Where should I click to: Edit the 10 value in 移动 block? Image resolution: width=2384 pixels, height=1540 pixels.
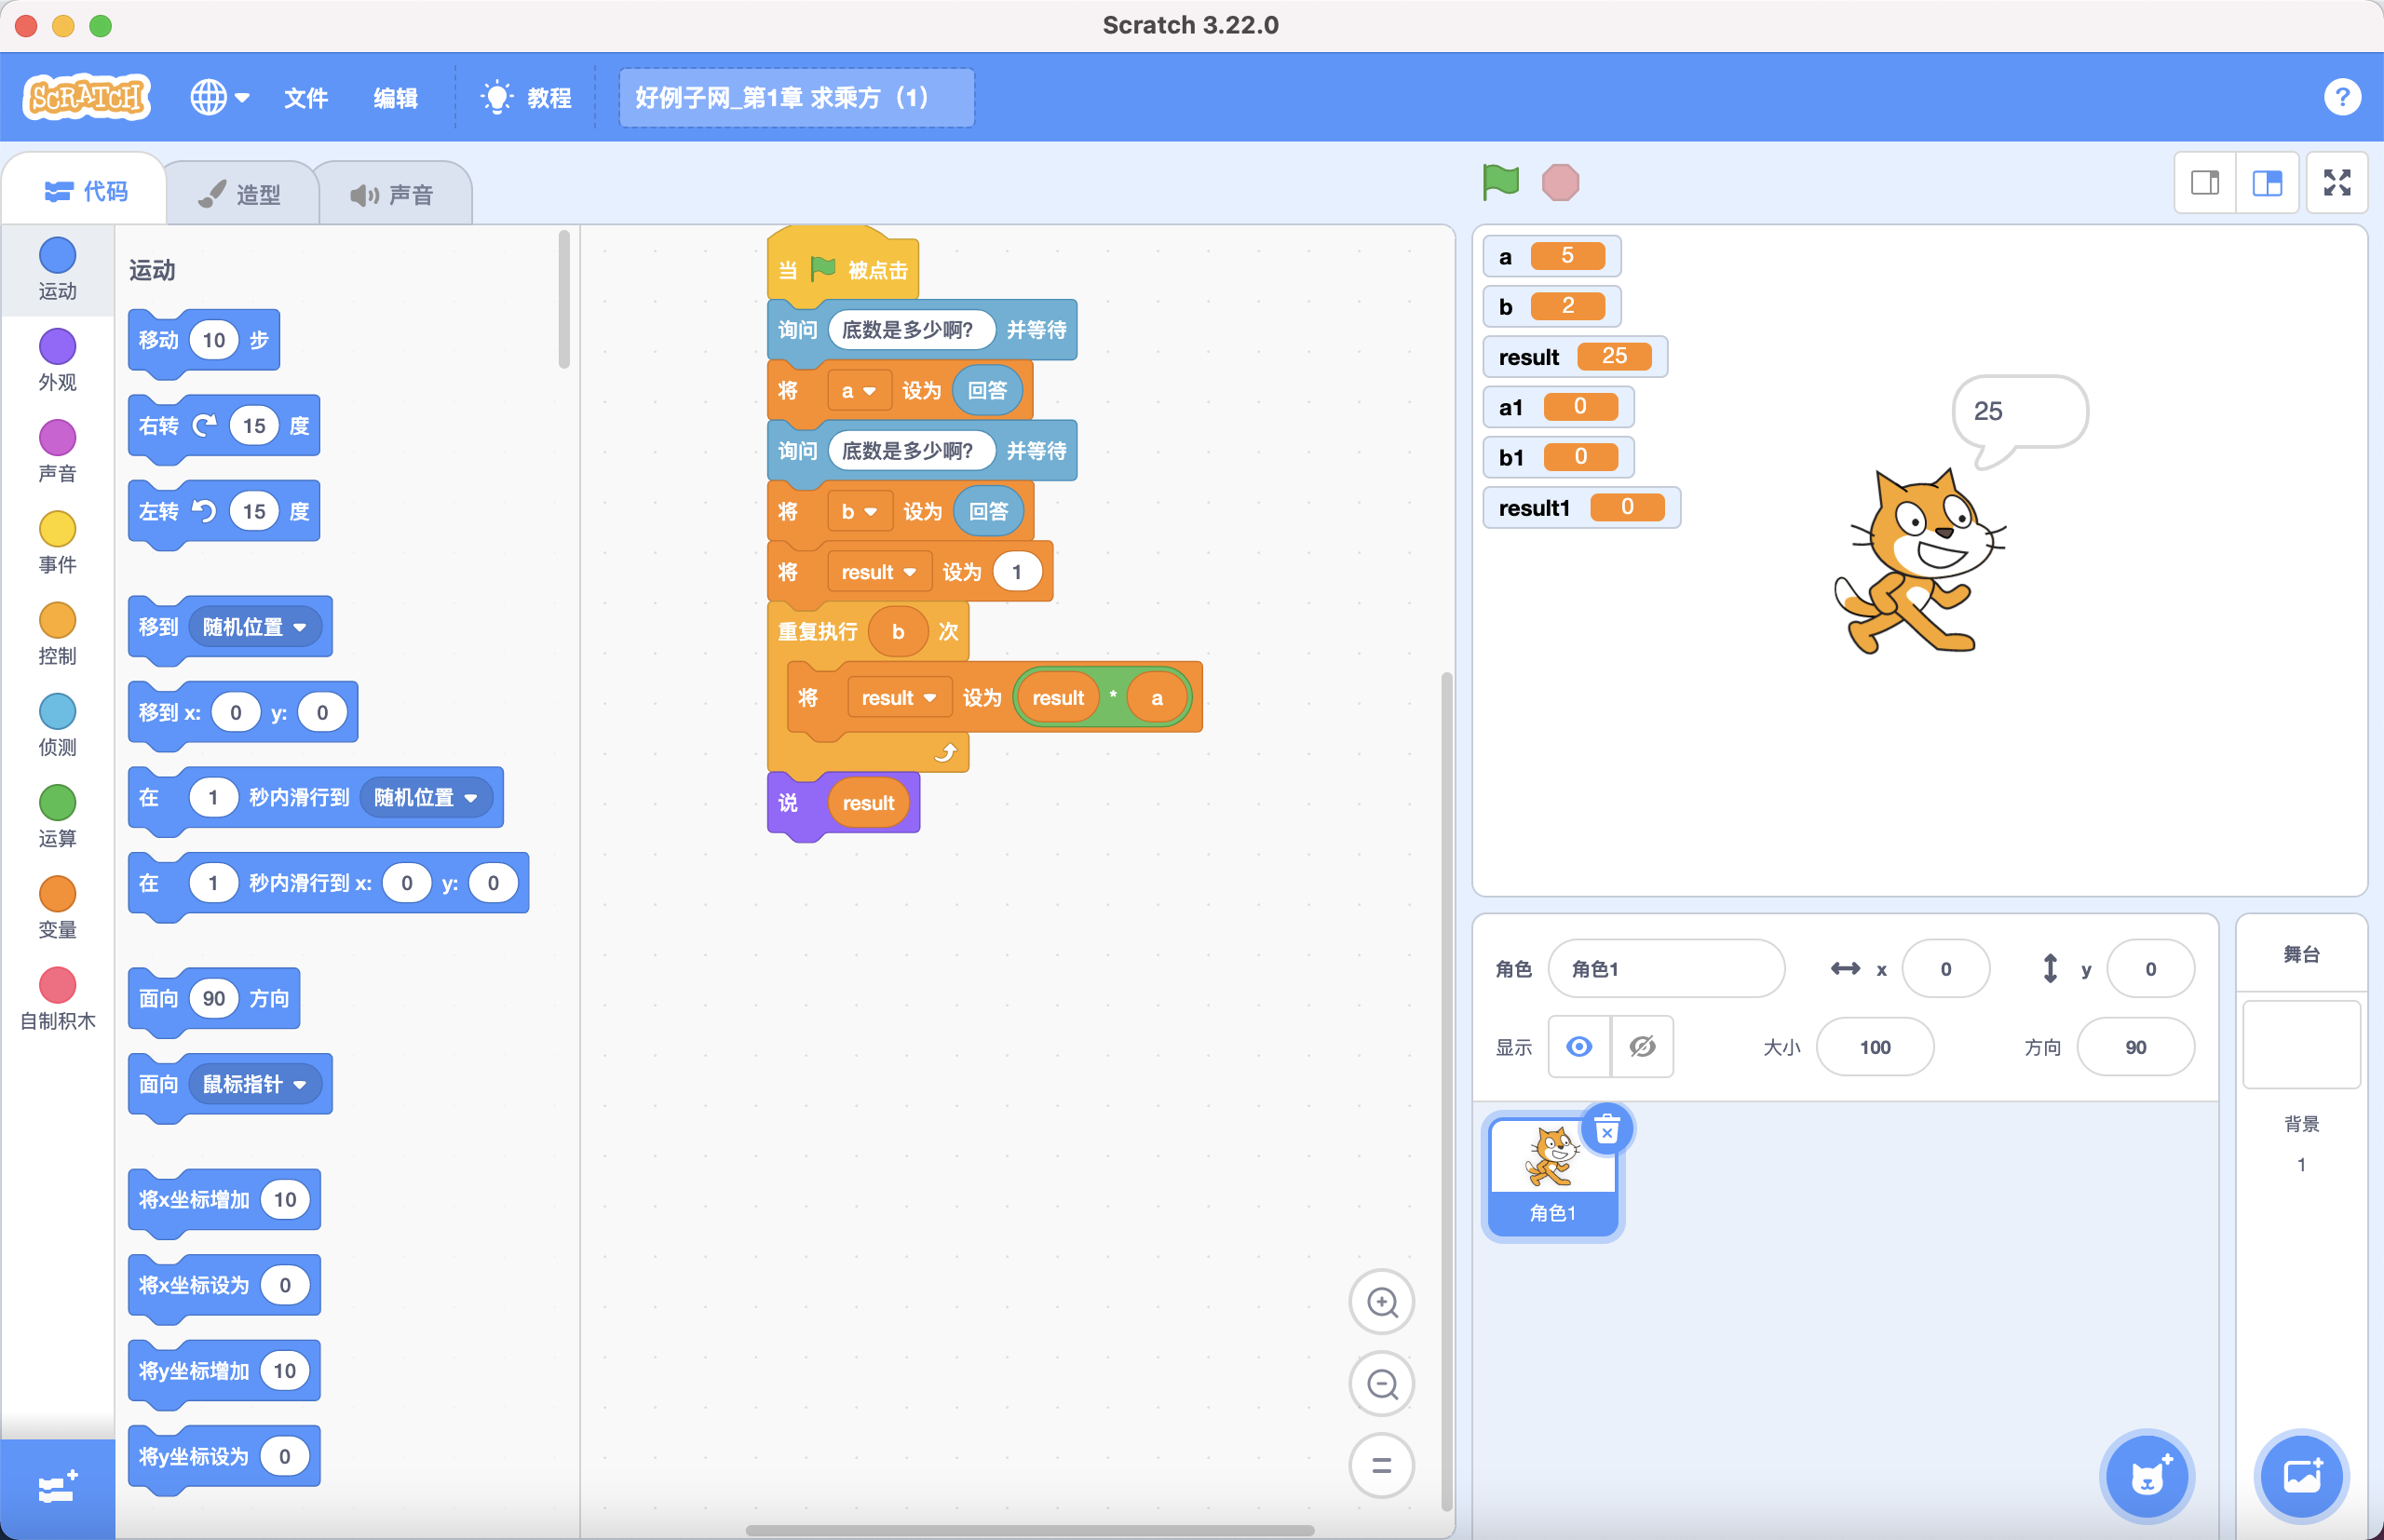pyautogui.click(x=213, y=340)
